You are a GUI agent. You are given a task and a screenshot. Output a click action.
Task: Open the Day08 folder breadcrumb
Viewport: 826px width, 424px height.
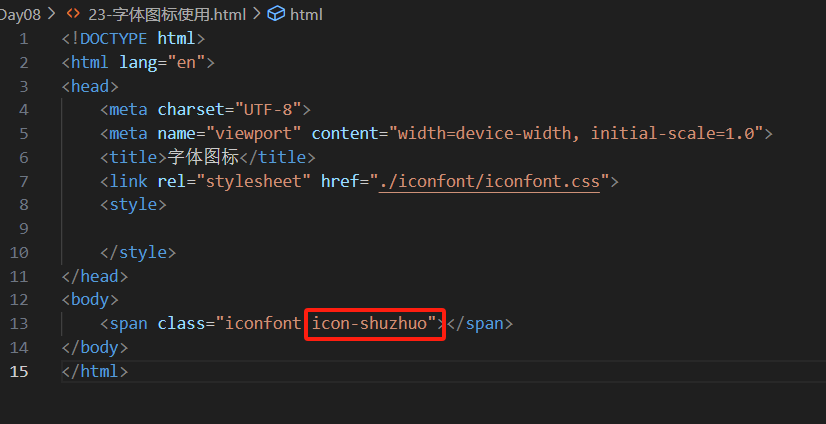coord(20,15)
